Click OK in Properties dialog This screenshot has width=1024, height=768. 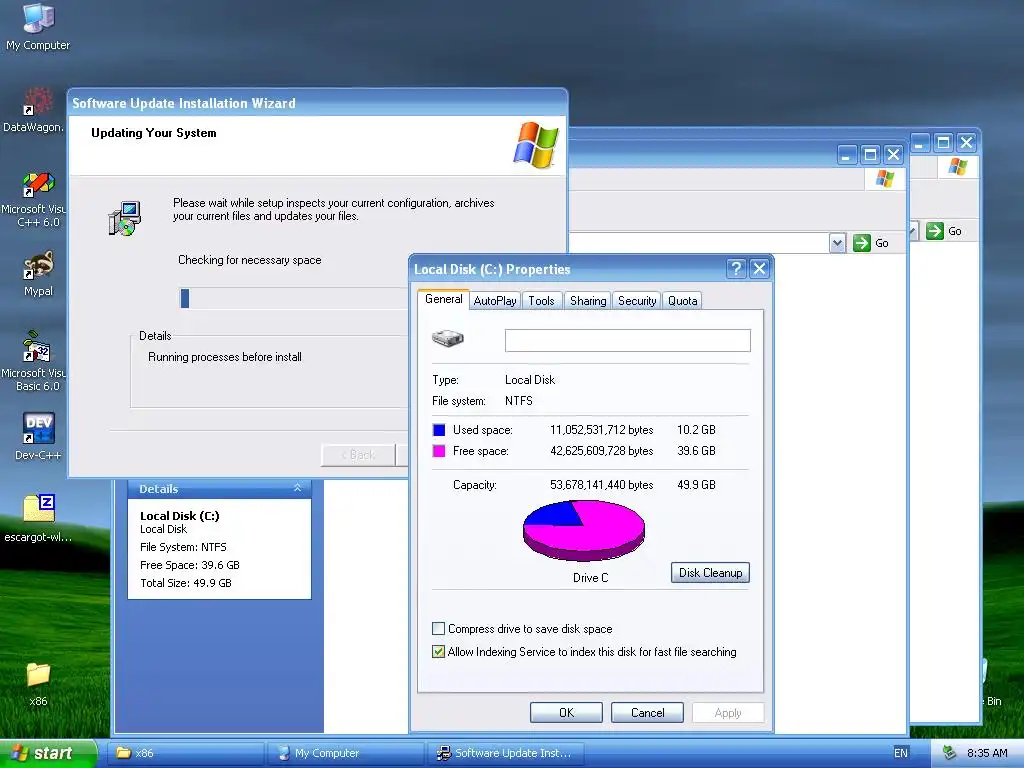[x=566, y=712]
